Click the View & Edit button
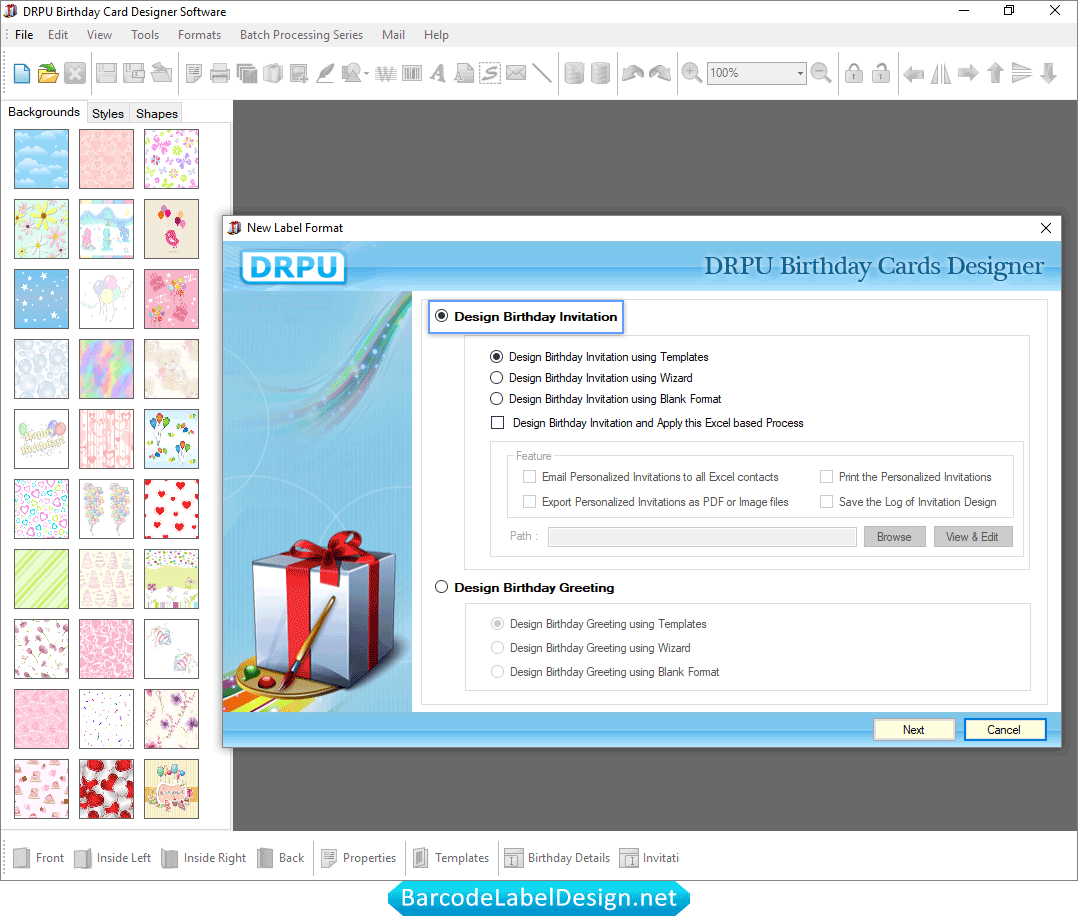1078x916 pixels. point(972,537)
